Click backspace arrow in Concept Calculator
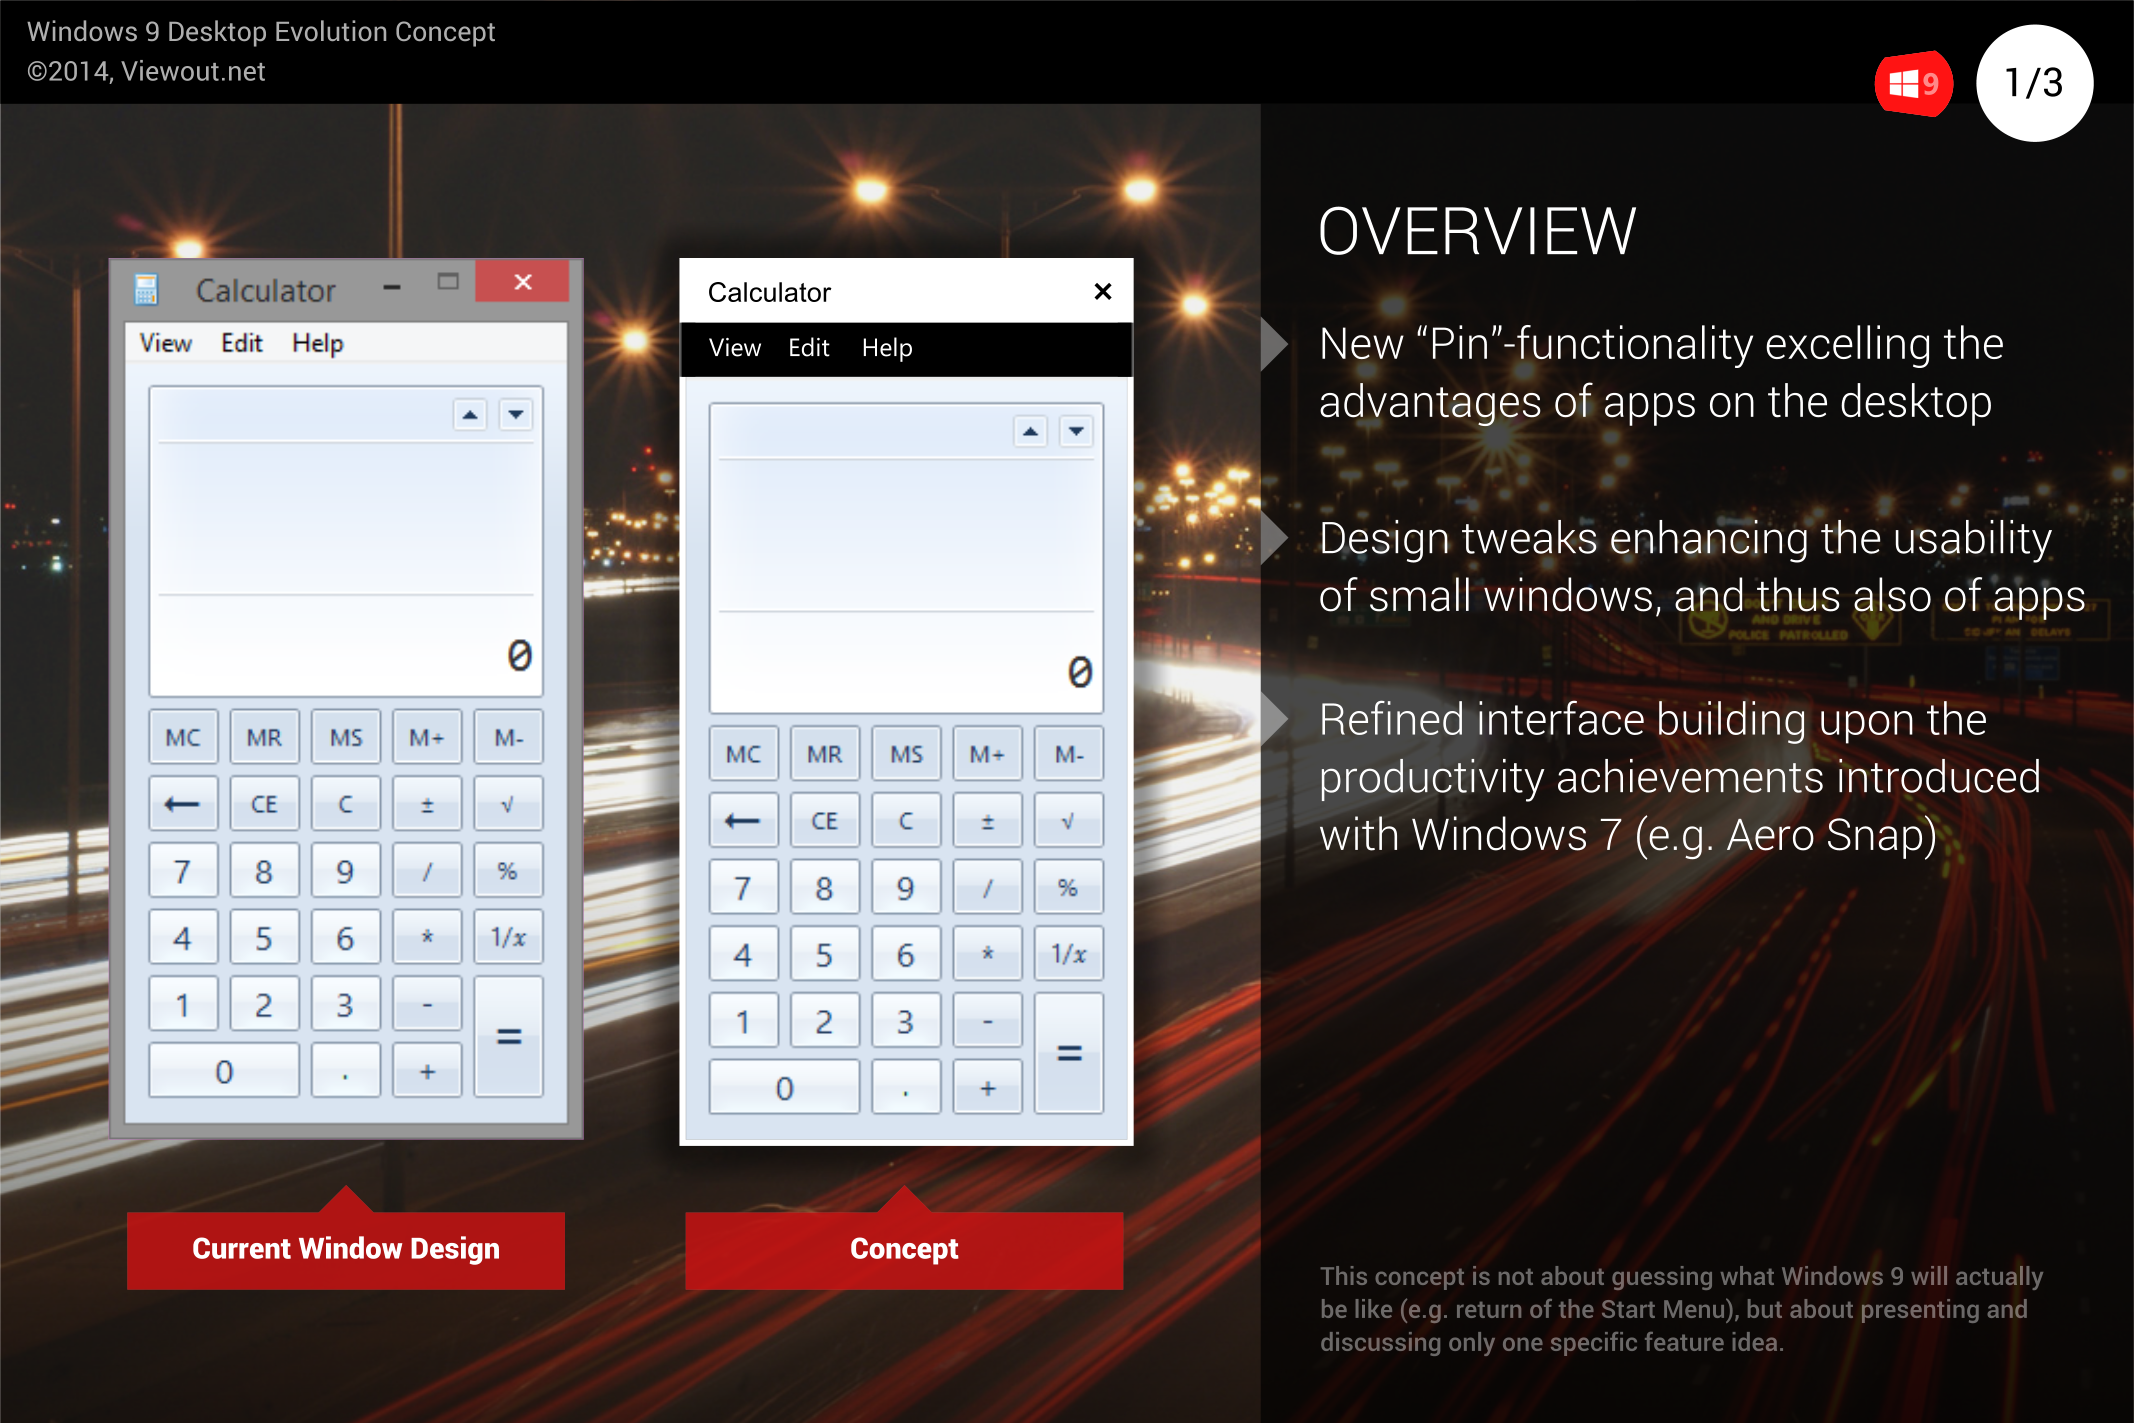Image resolution: width=2134 pixels, height=1423 pixels. pyautogui.click(x=743, y=821)
